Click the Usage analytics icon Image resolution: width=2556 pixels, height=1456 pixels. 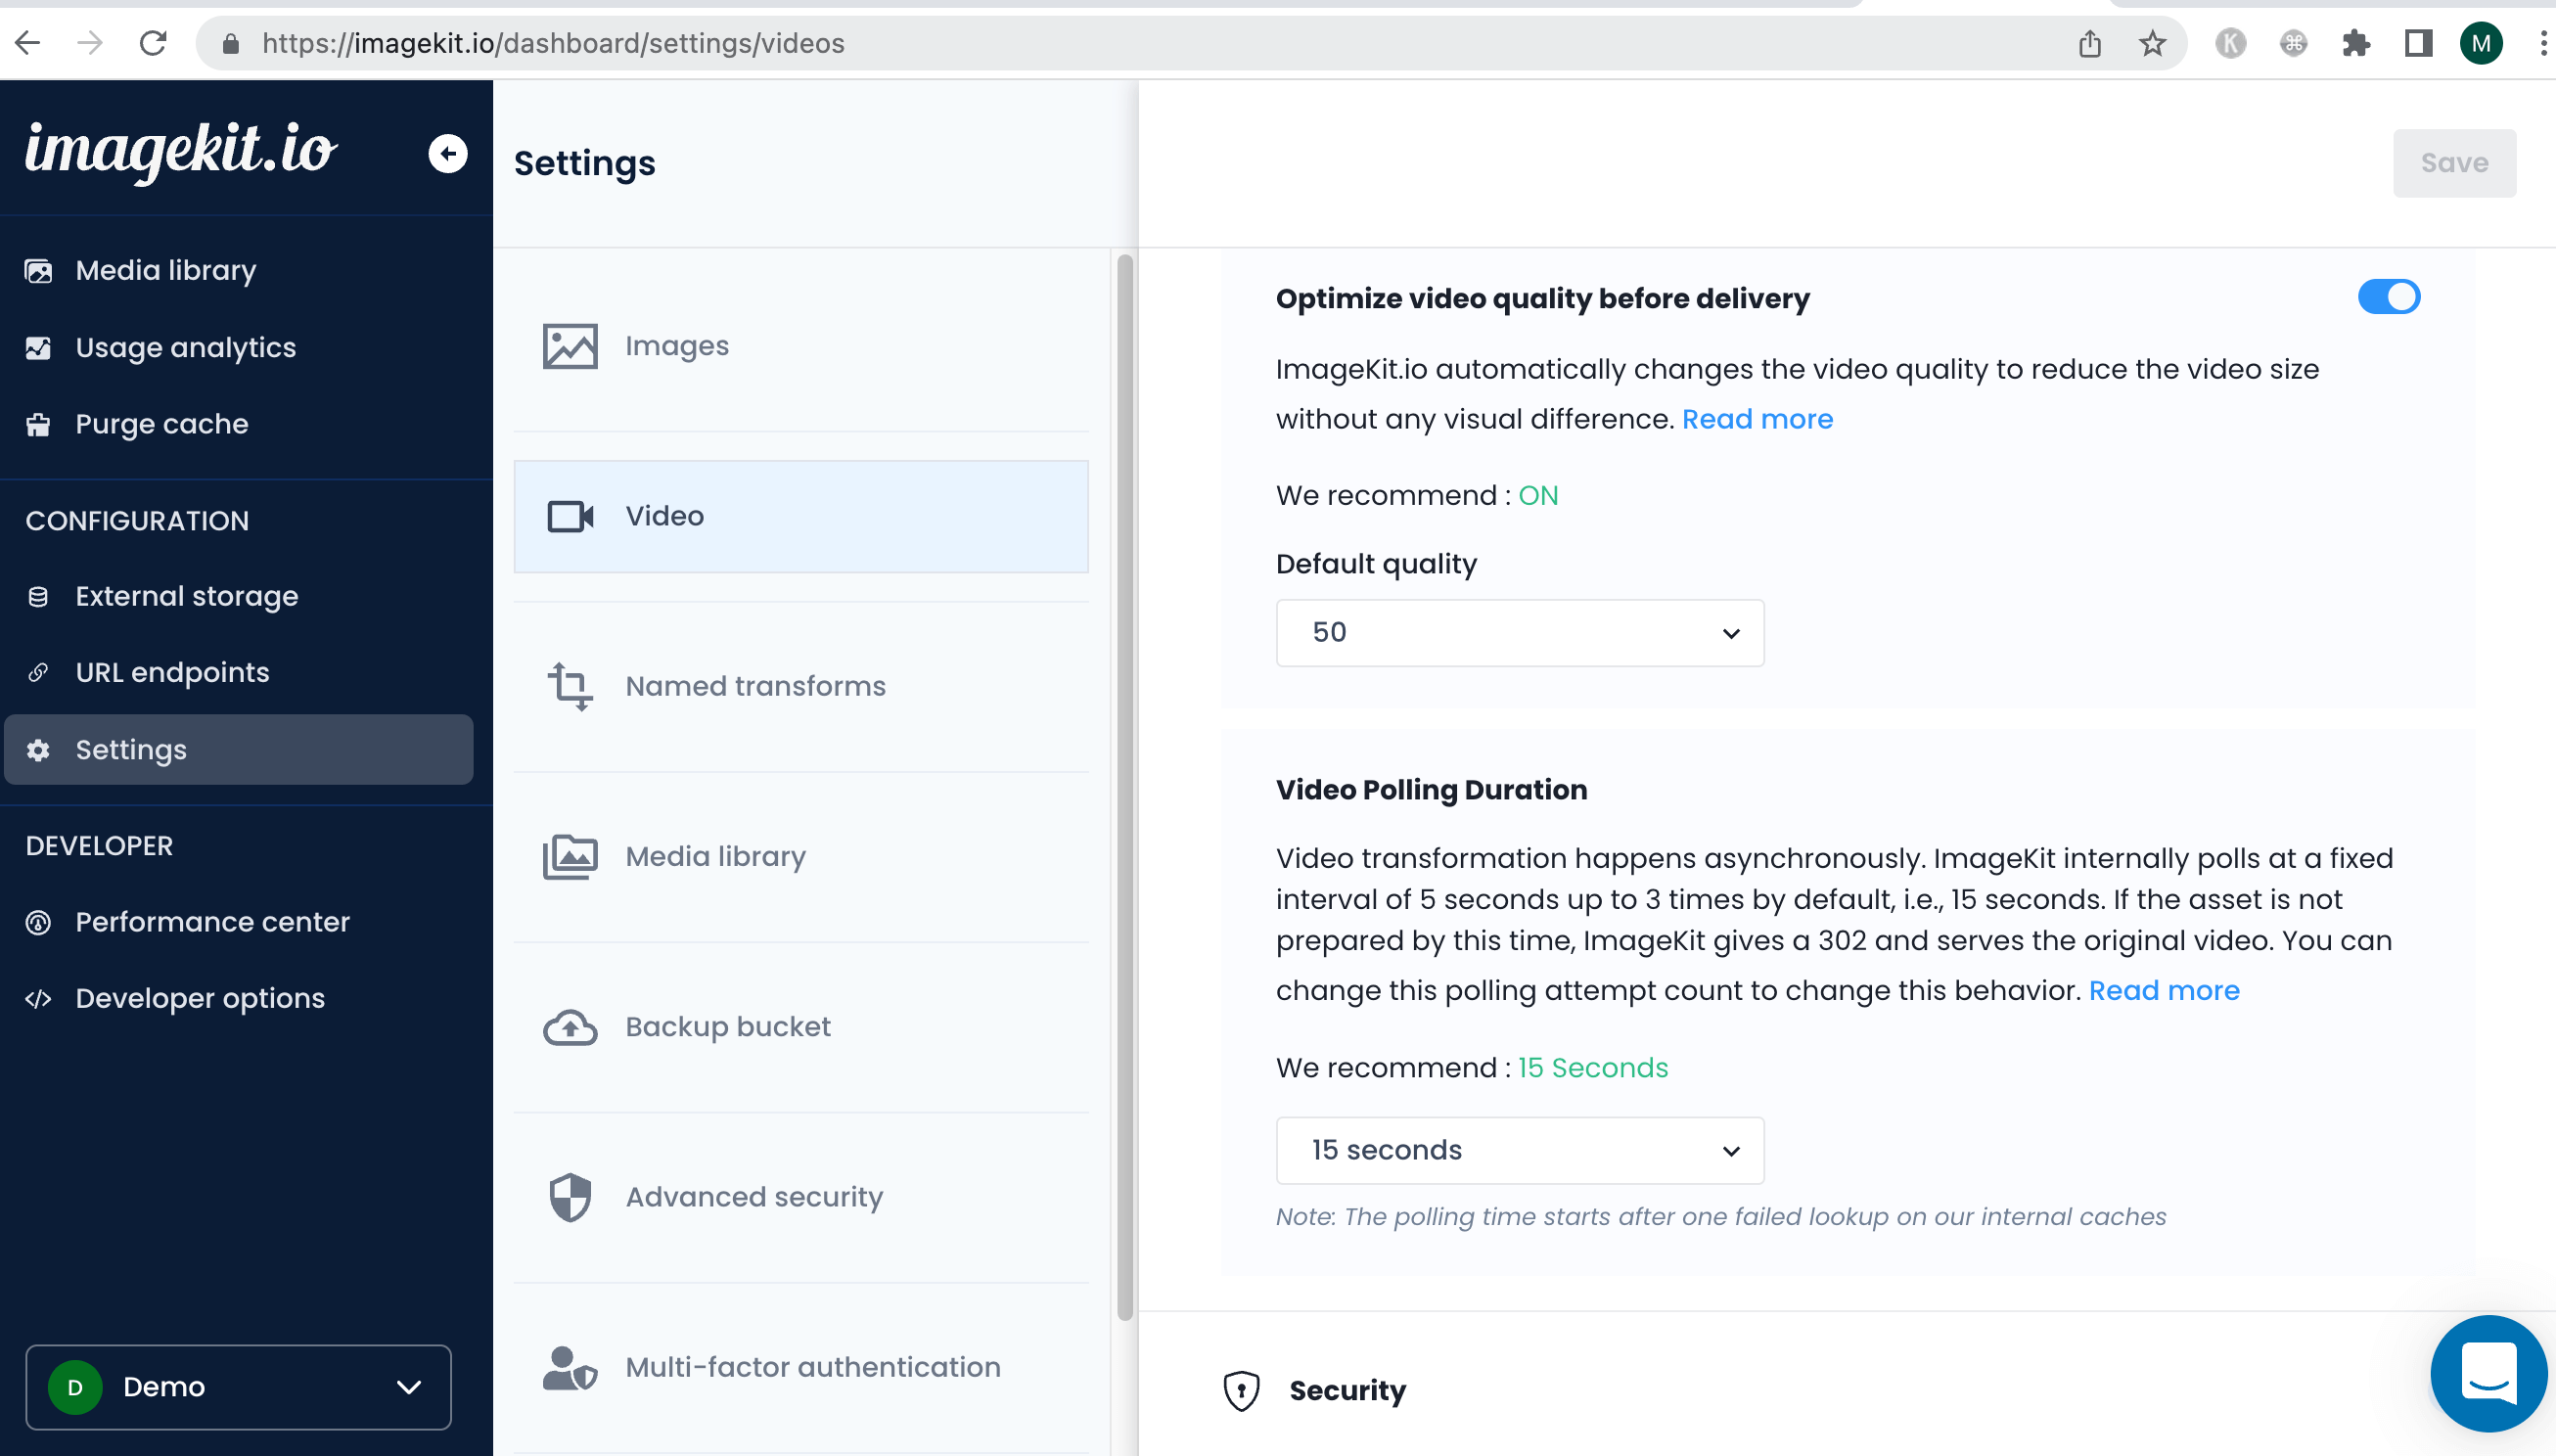[38, 346]
